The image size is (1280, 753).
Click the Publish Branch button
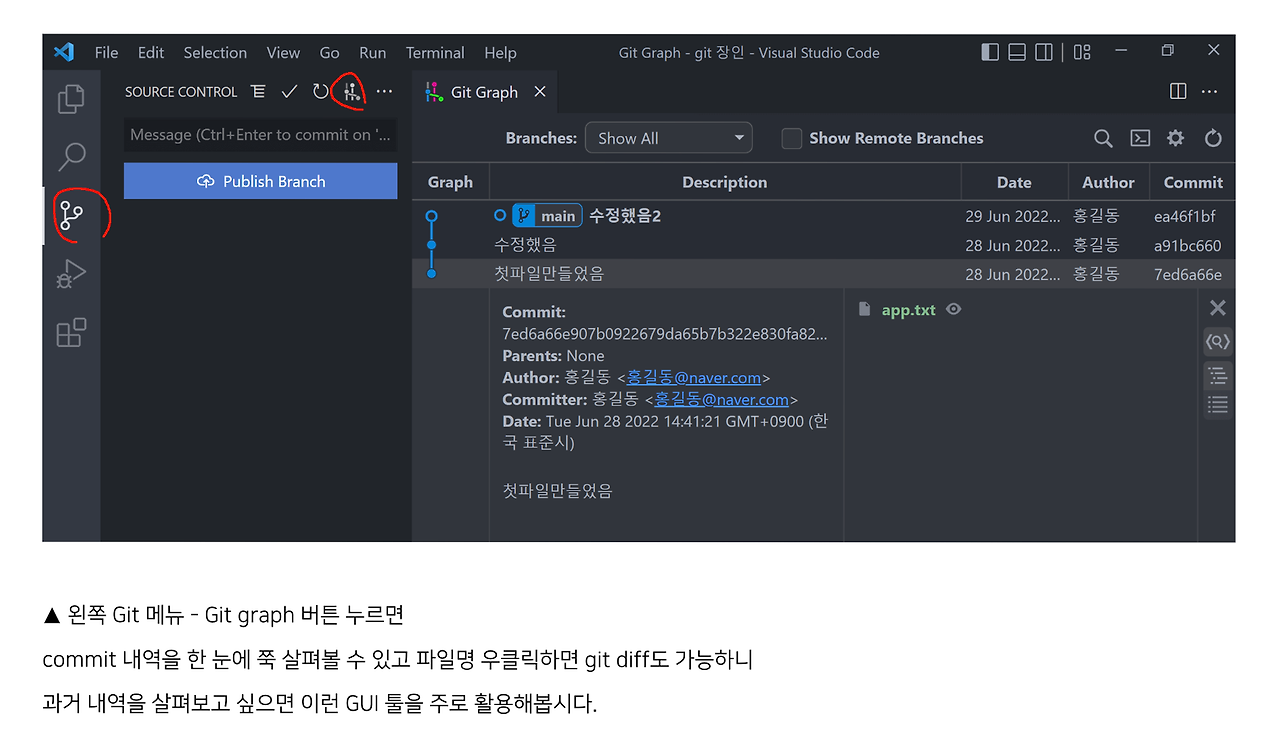pyautogui.click(x=260, y=181)
